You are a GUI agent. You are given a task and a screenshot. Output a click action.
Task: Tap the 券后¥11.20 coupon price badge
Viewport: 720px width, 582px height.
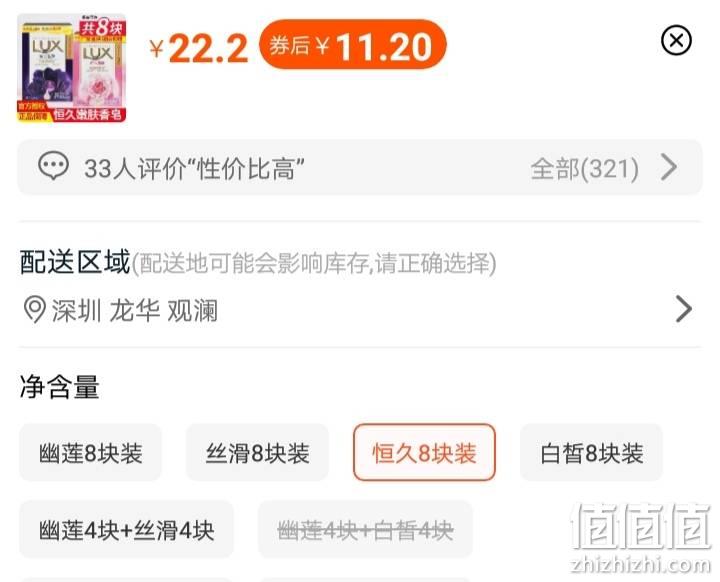(x=353, y=45)
